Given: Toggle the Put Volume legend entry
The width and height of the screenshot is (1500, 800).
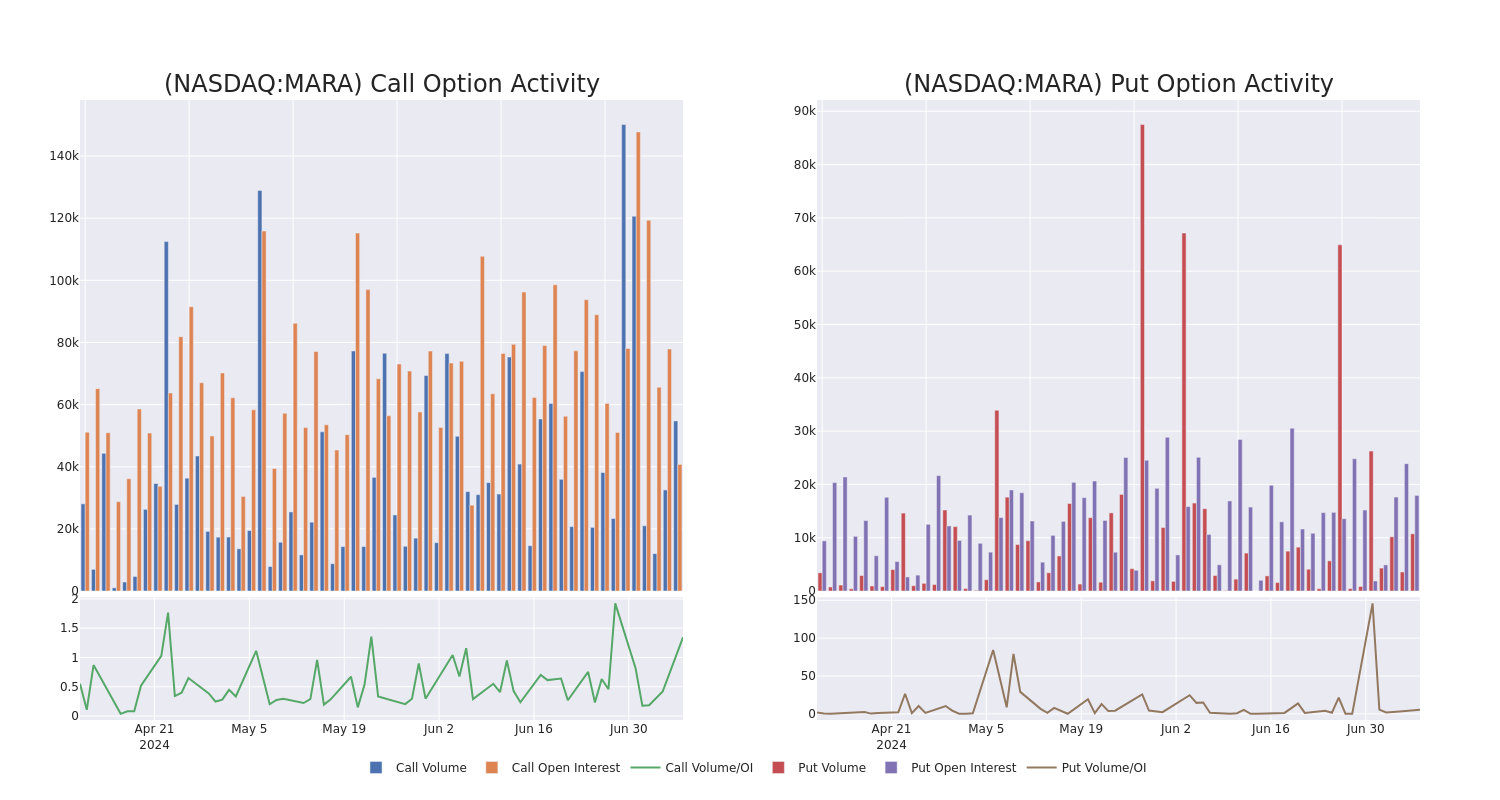Looking at the screenshot, I should pos(819,768).
